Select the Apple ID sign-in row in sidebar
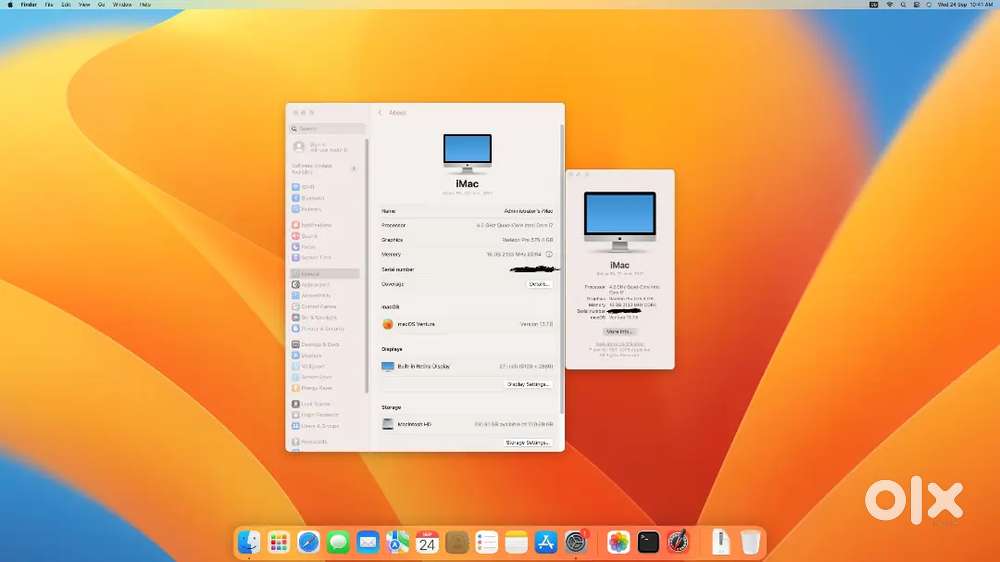The width and height of the screenshot is (1000, 562). pos(325,147)
